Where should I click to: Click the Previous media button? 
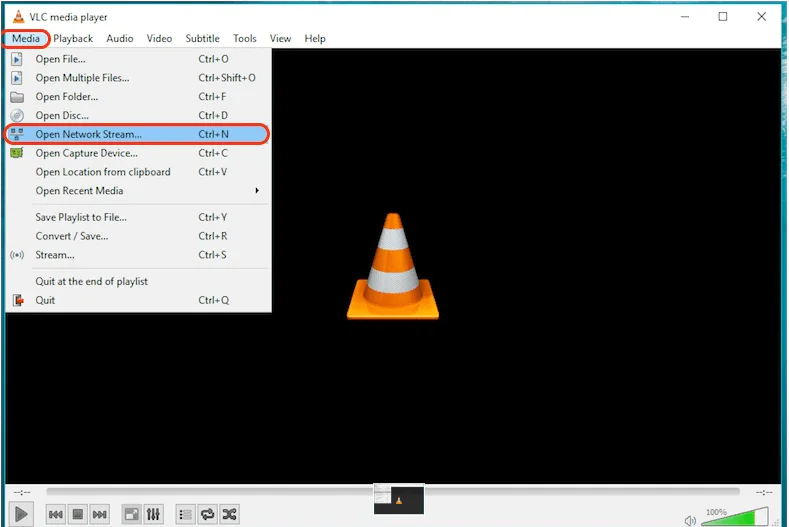[x=56, y=514]
